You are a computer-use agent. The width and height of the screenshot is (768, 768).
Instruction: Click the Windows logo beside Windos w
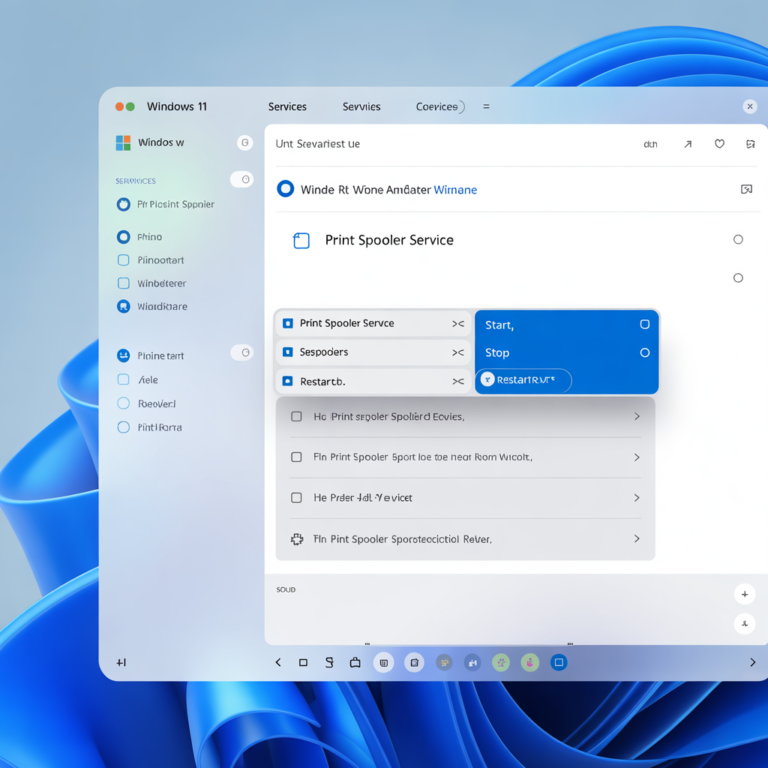pos(123,143)
